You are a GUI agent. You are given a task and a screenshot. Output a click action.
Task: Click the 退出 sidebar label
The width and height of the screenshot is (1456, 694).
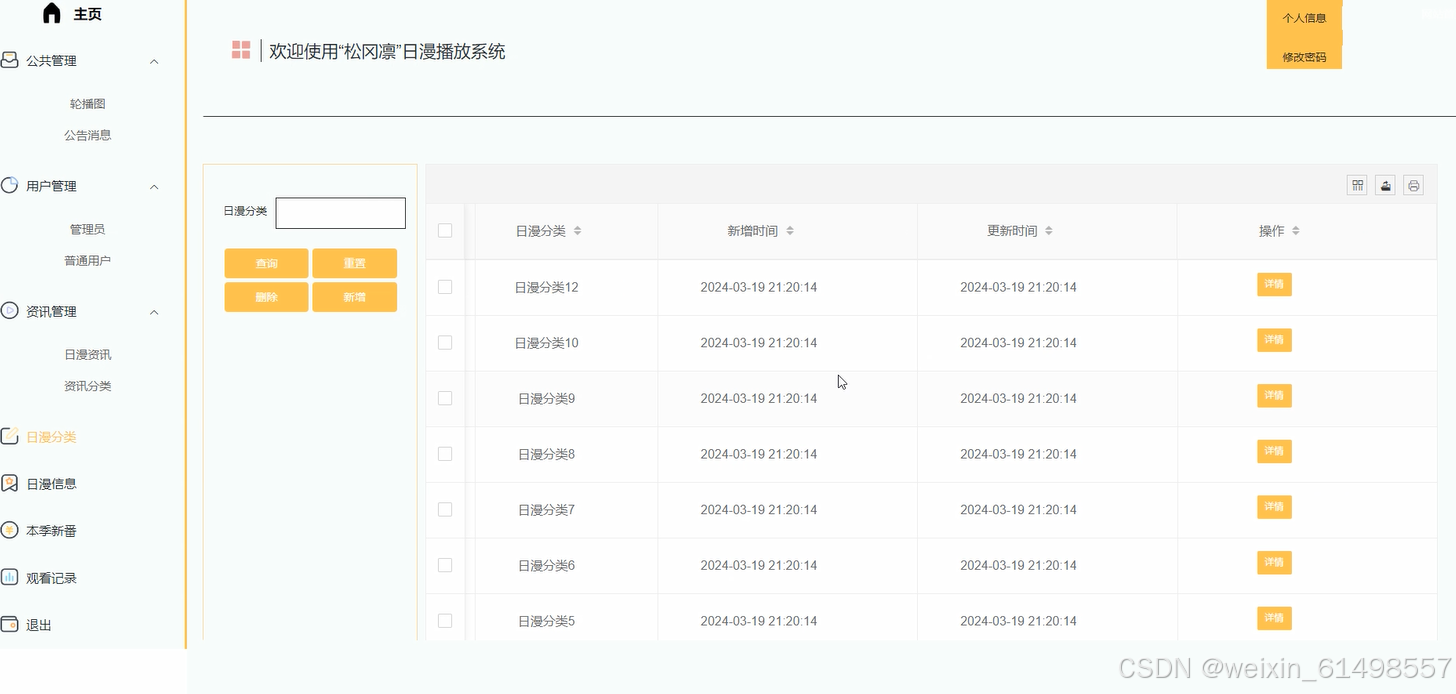coord(39,625)
